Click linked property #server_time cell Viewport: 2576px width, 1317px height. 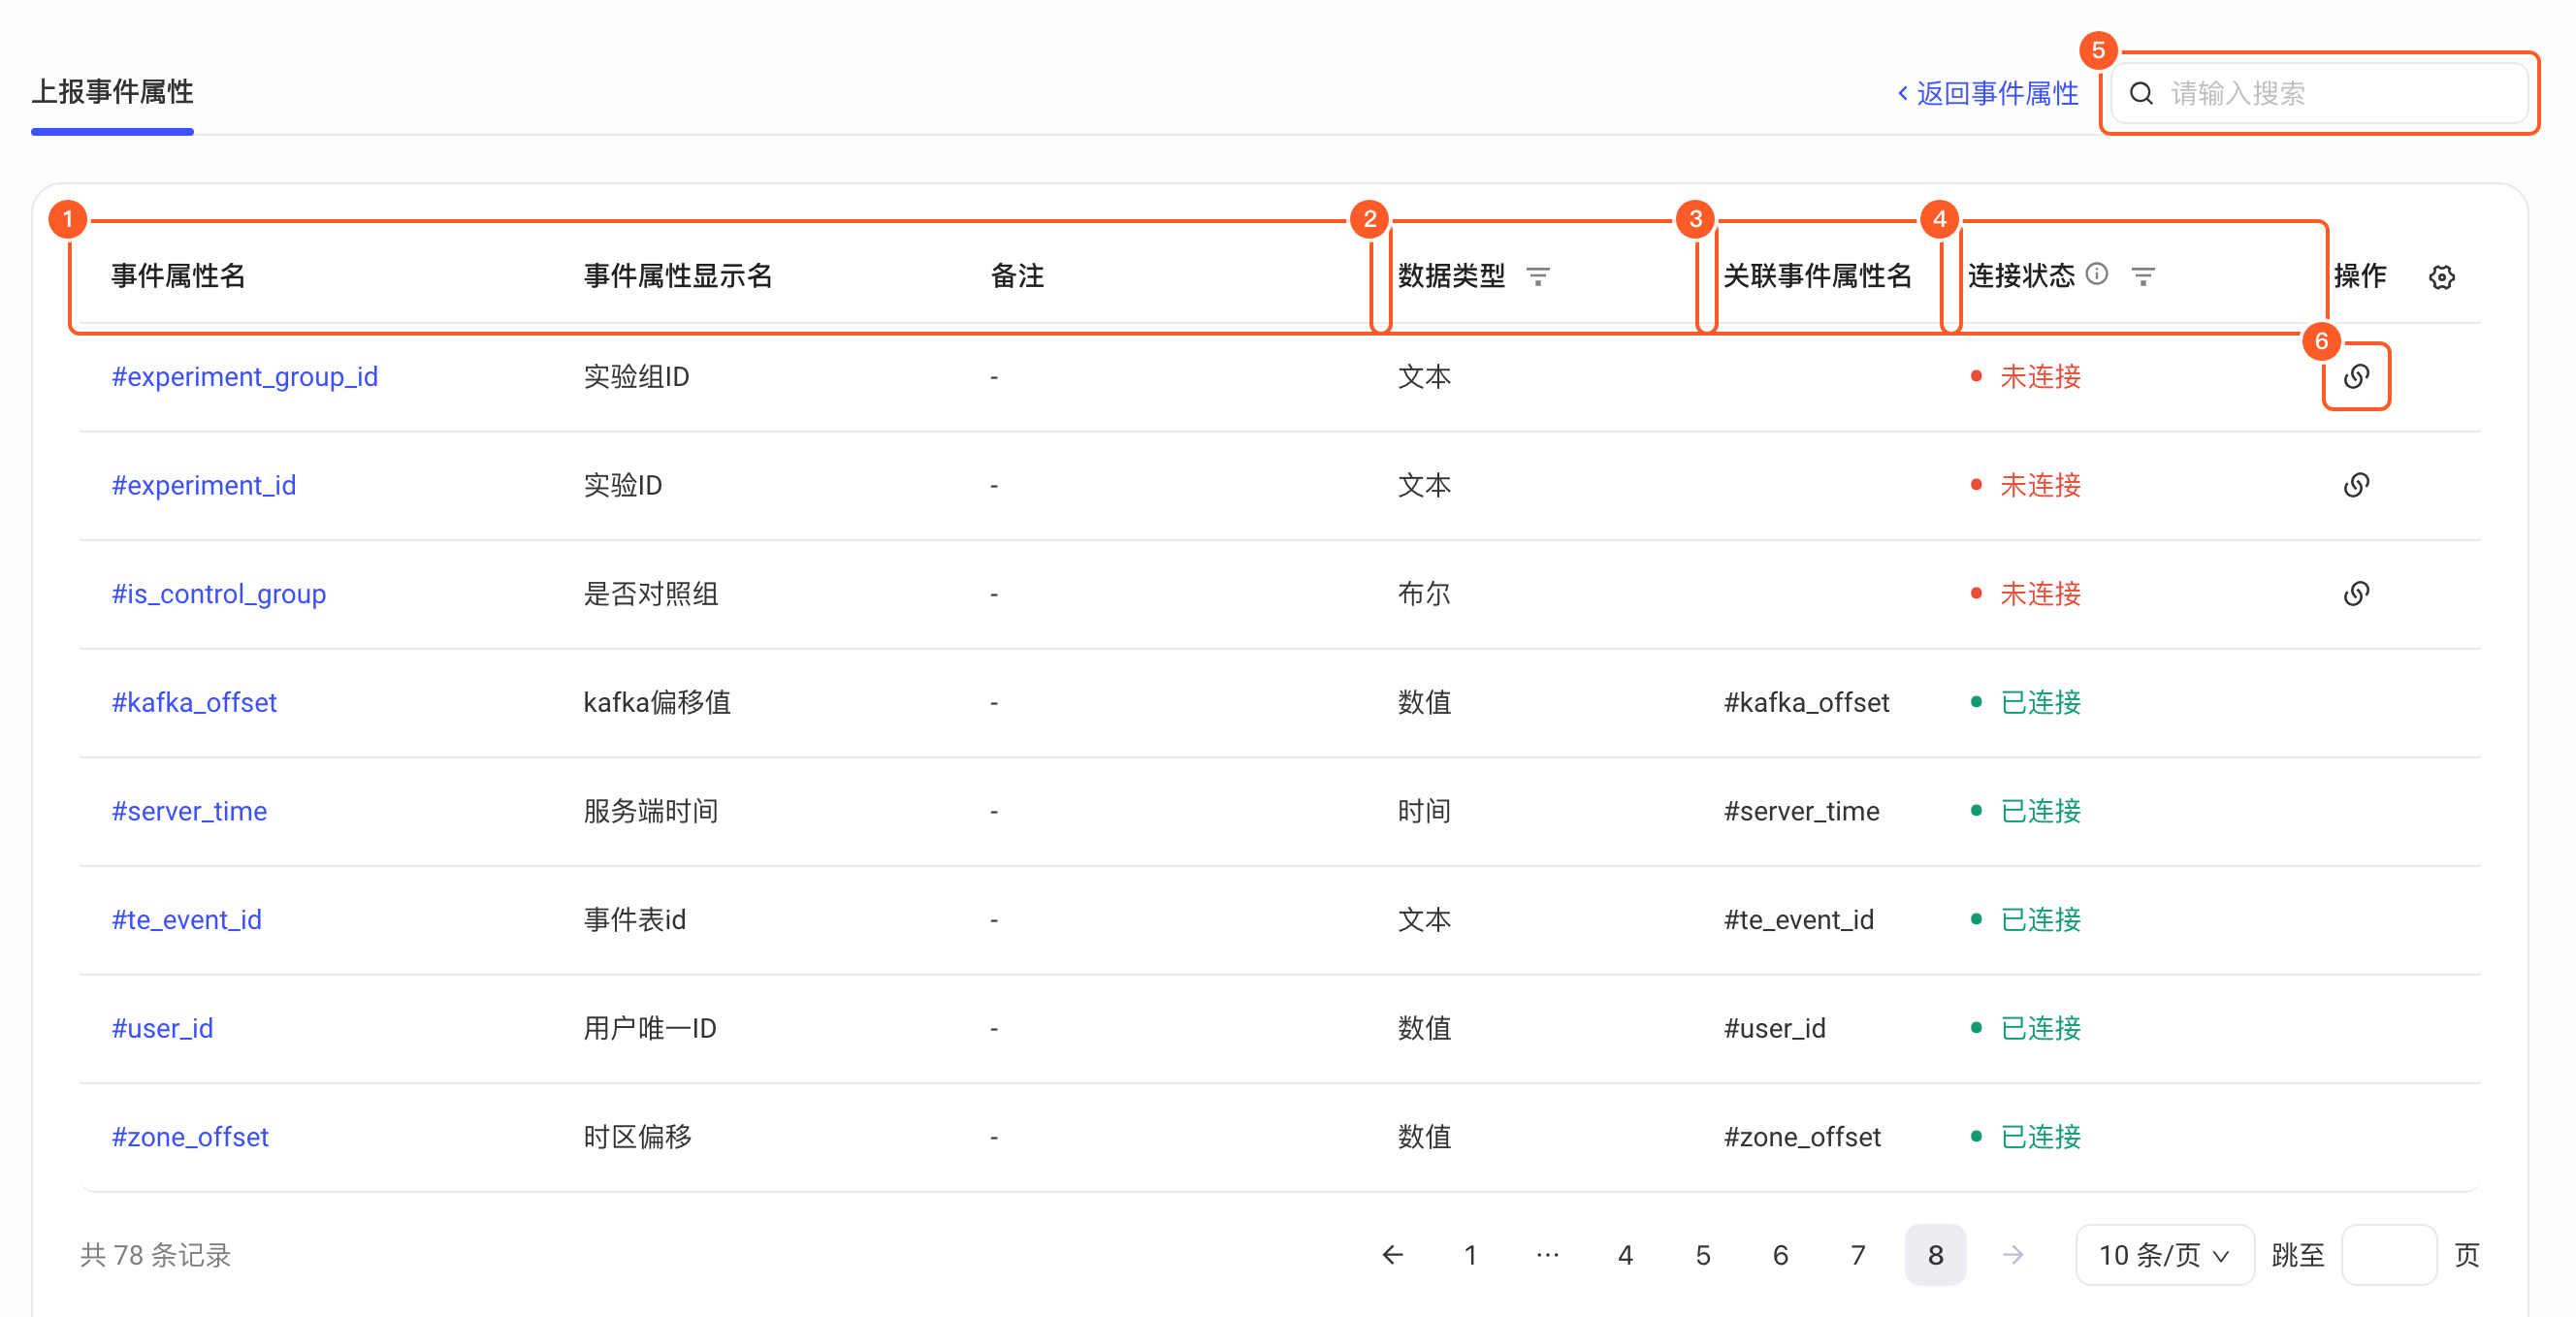pyautogui.click(x=1801, y=811)
